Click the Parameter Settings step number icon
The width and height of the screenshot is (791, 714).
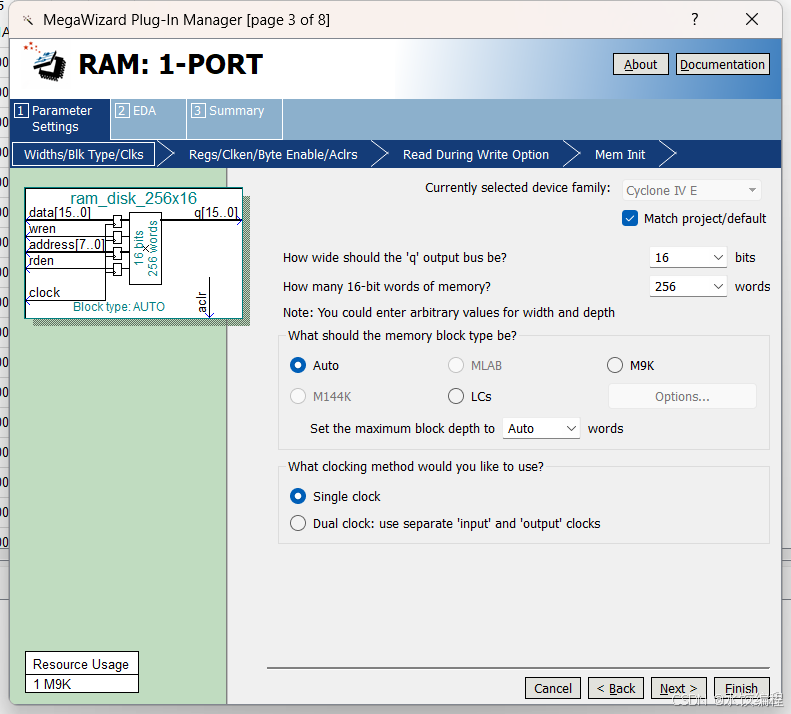21,111
